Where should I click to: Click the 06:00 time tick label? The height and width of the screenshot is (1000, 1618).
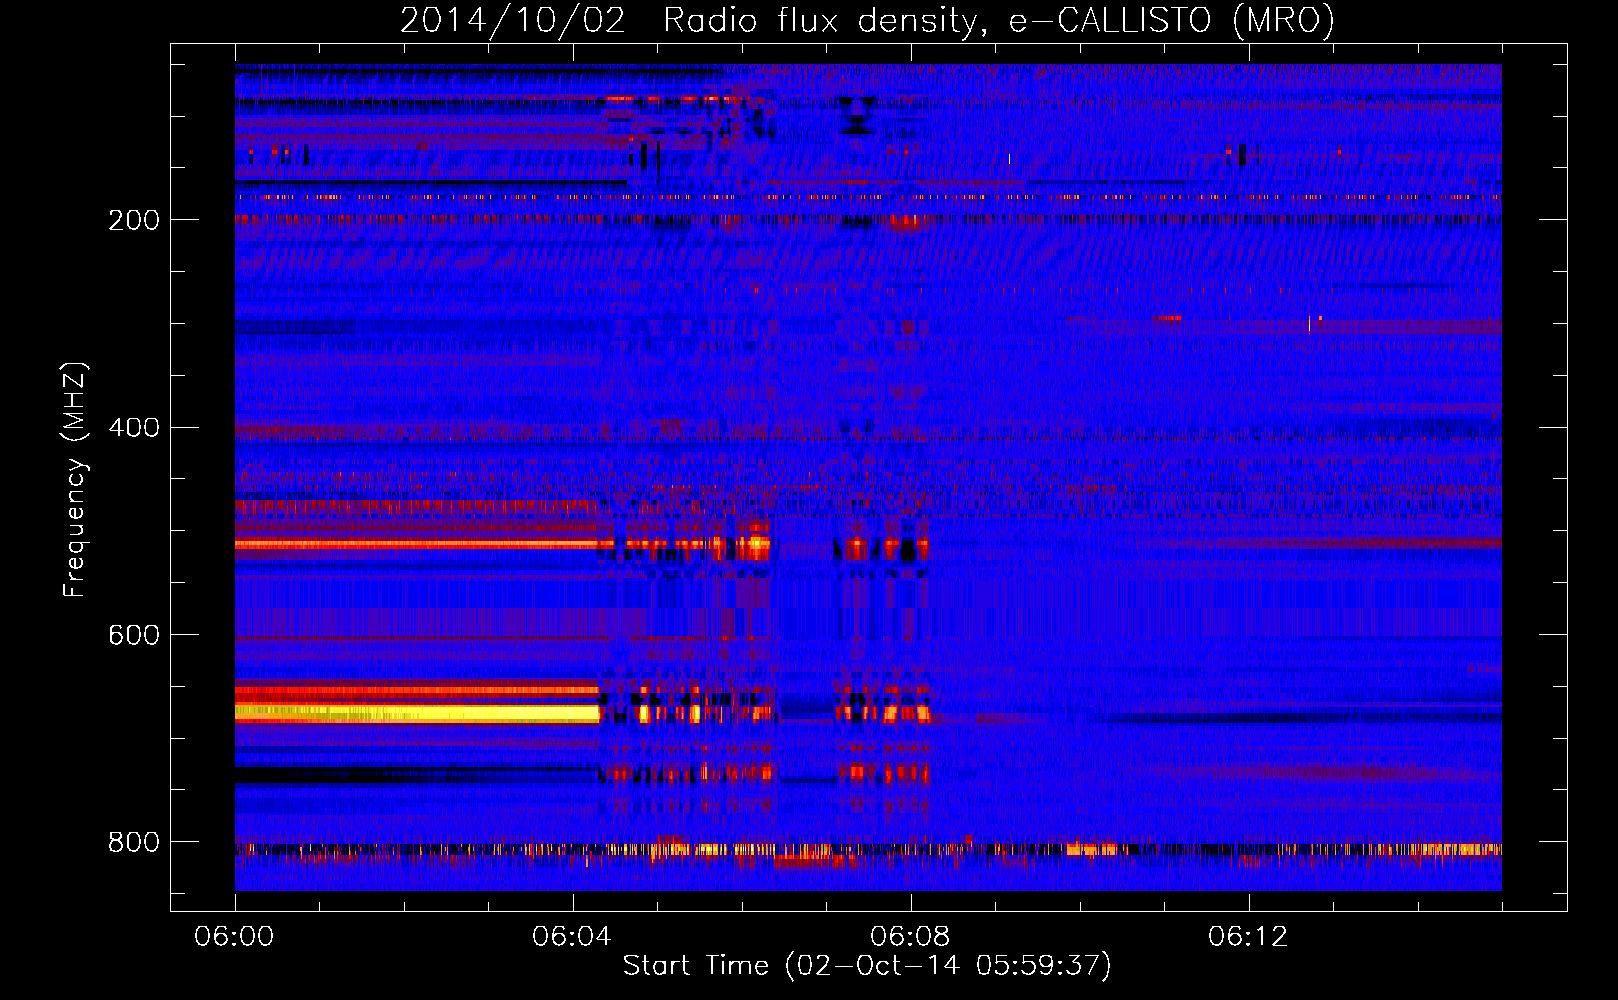(x=234, y=937)
